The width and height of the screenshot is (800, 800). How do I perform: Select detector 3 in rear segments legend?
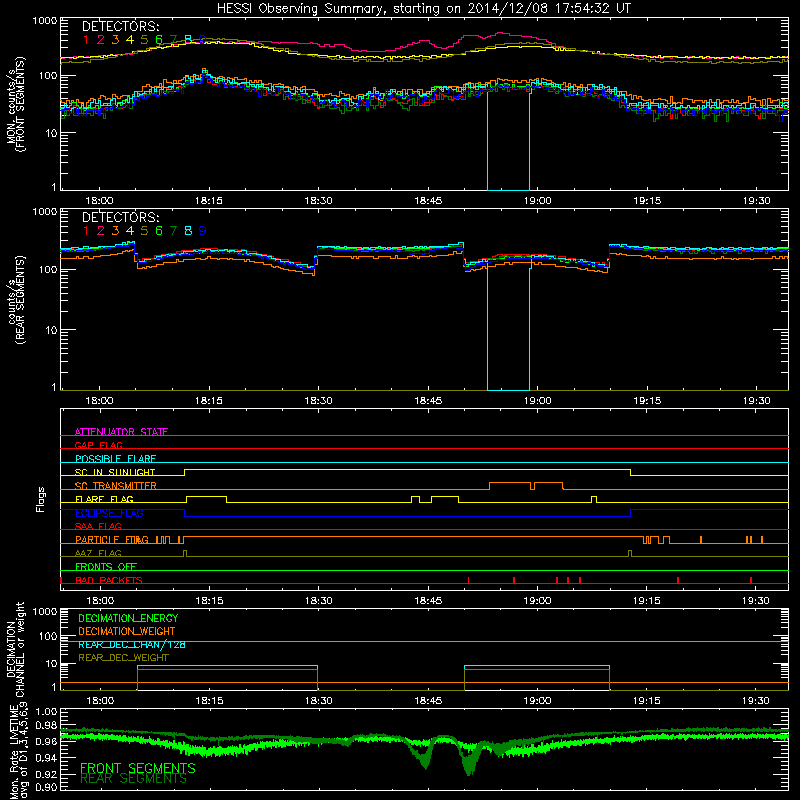tap(115, 231)
